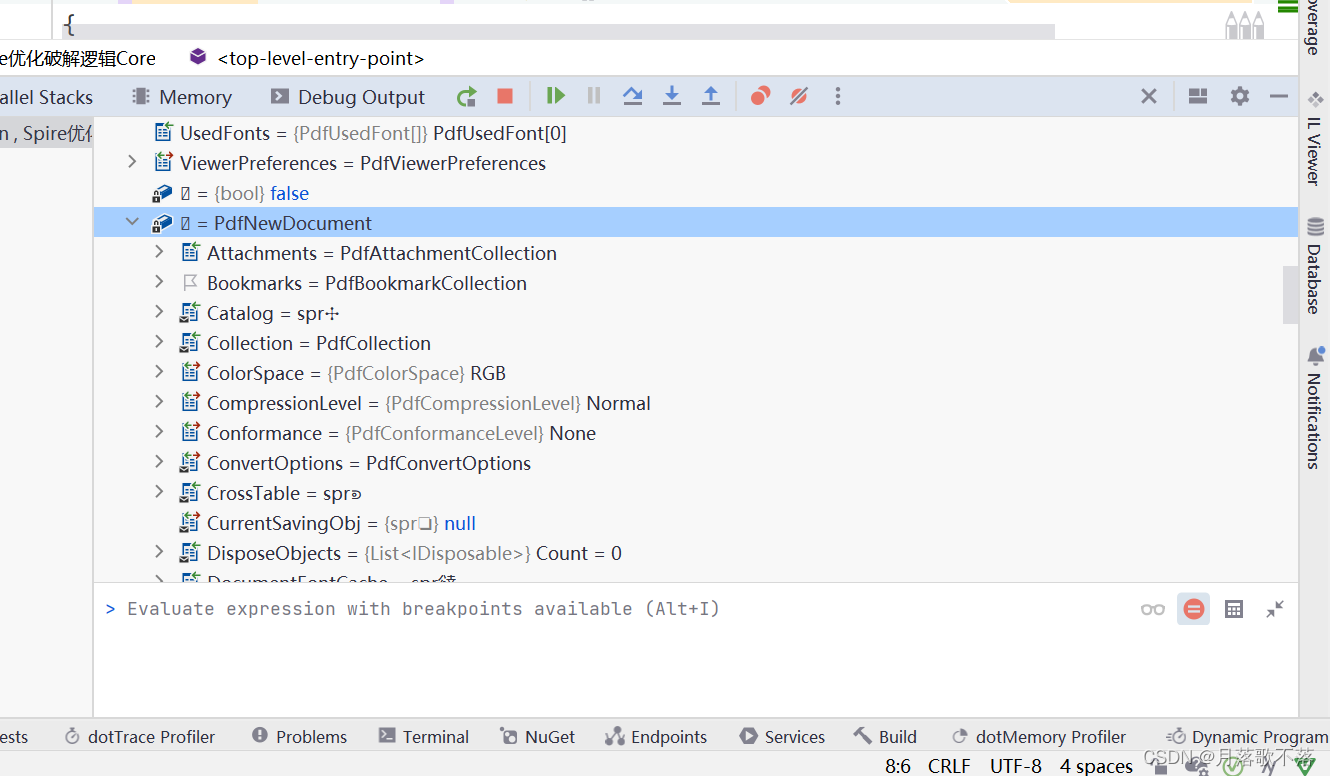Screen dimensions: 1330x776
Task: Expand the Catalog property
Action: [x=159, y=312]
